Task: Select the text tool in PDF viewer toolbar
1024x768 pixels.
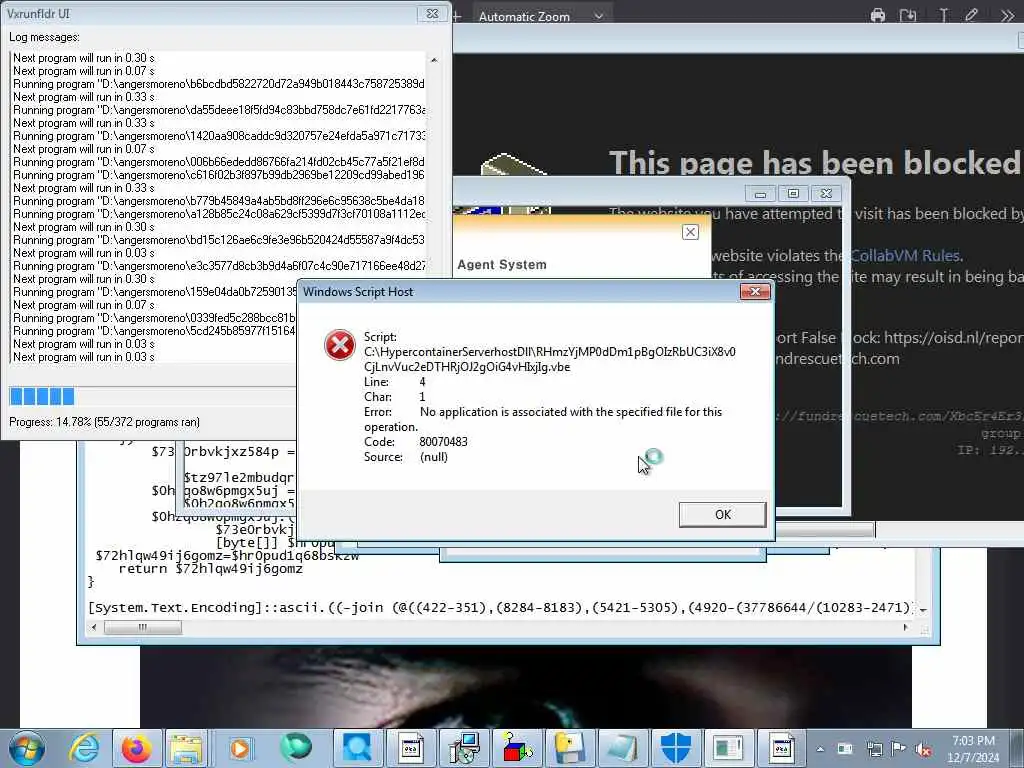Action: (943, 16)
